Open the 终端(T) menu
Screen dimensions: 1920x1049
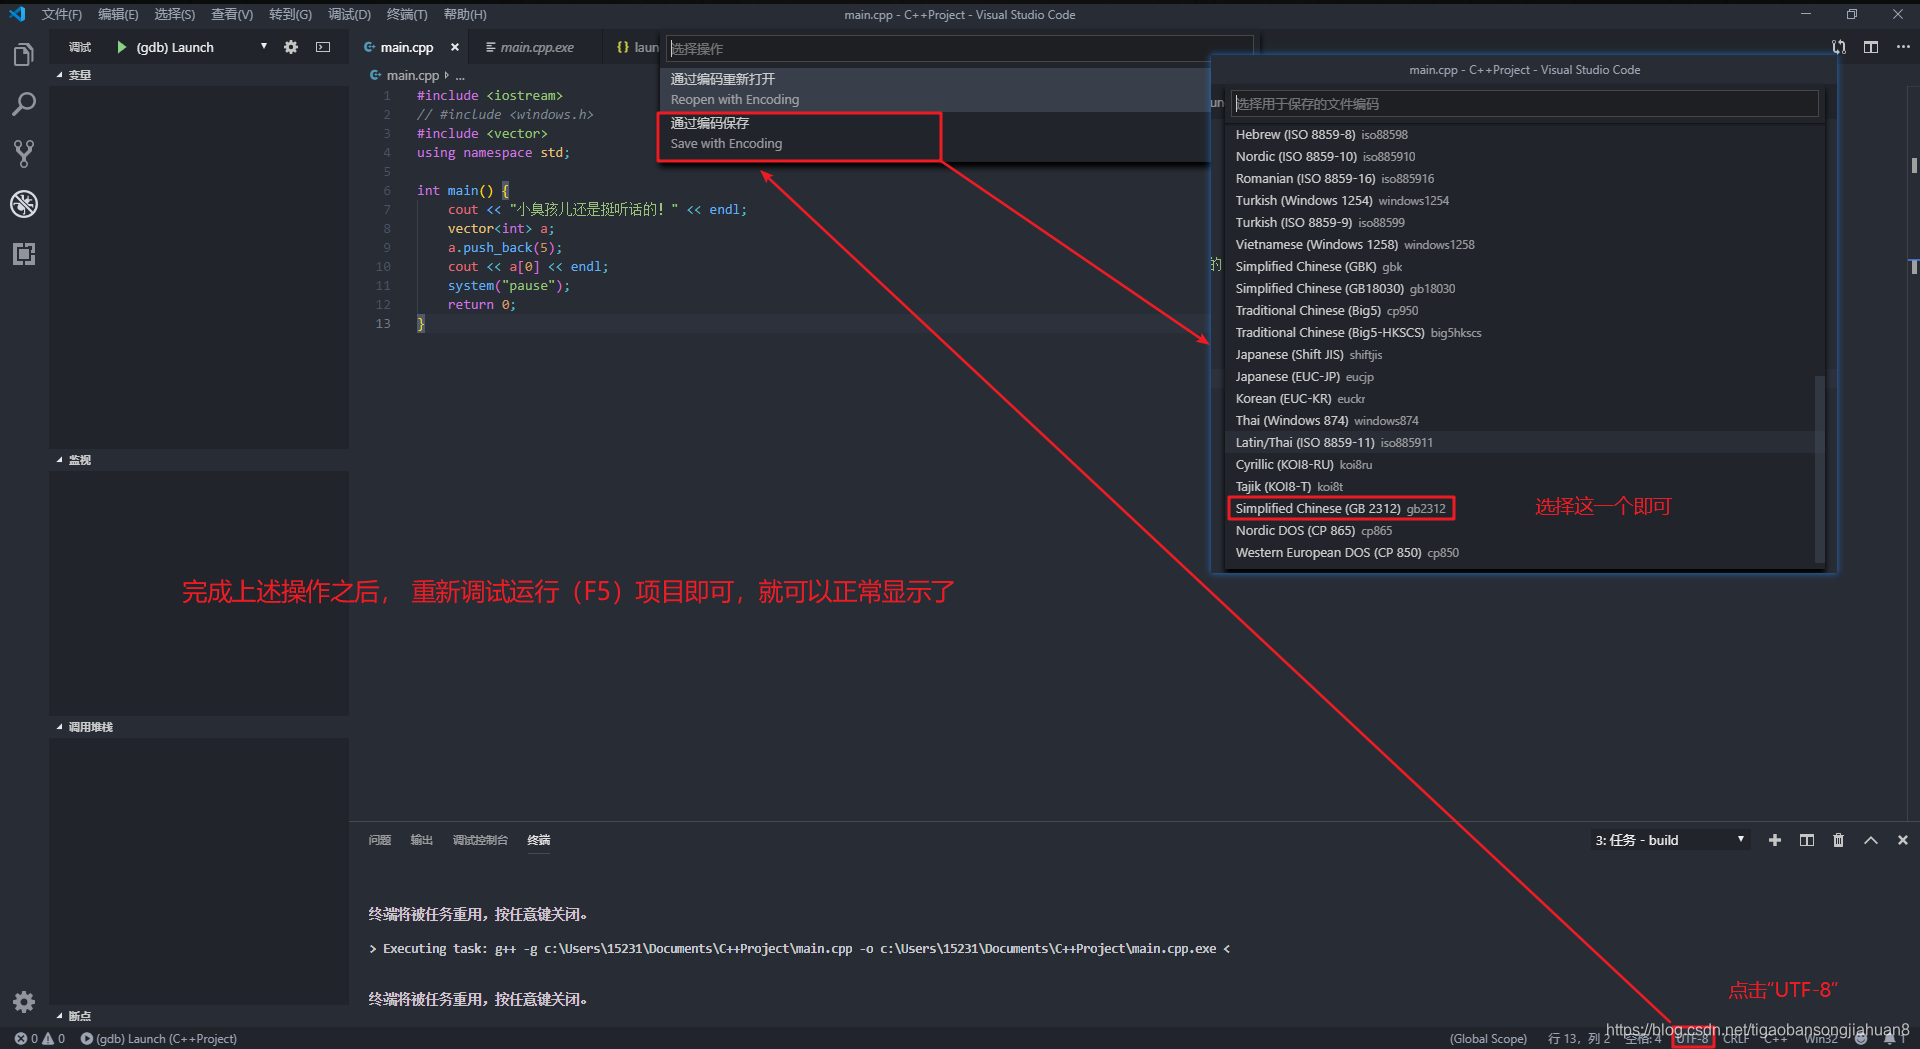pos(407,14)
